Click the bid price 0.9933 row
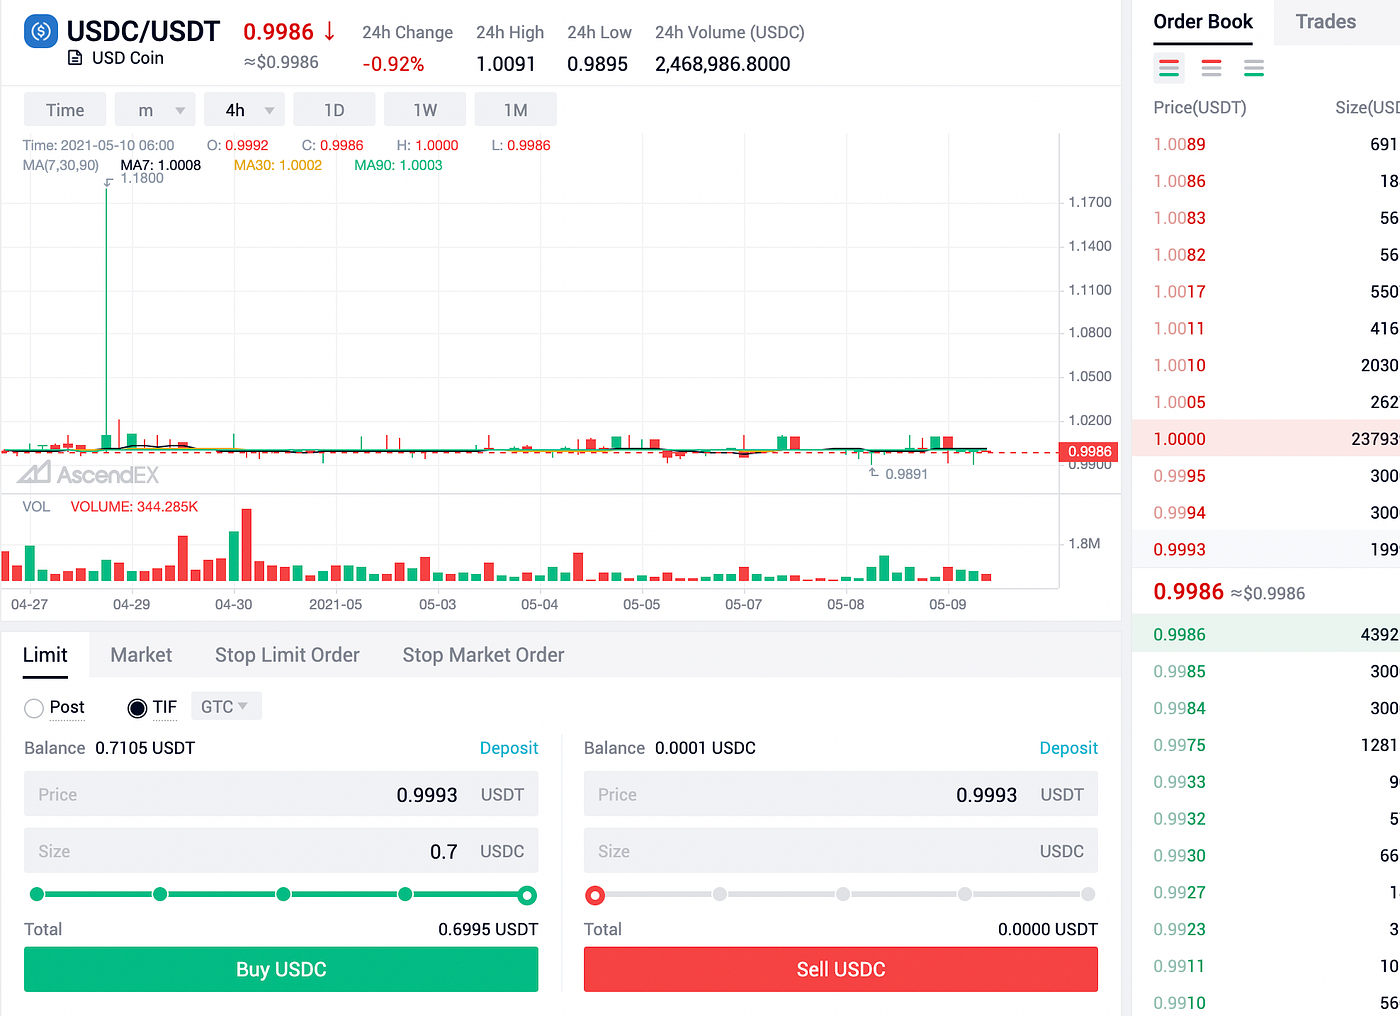Image resolution: width=1400 pixels, height=1016 pixels. [1266, 782]
